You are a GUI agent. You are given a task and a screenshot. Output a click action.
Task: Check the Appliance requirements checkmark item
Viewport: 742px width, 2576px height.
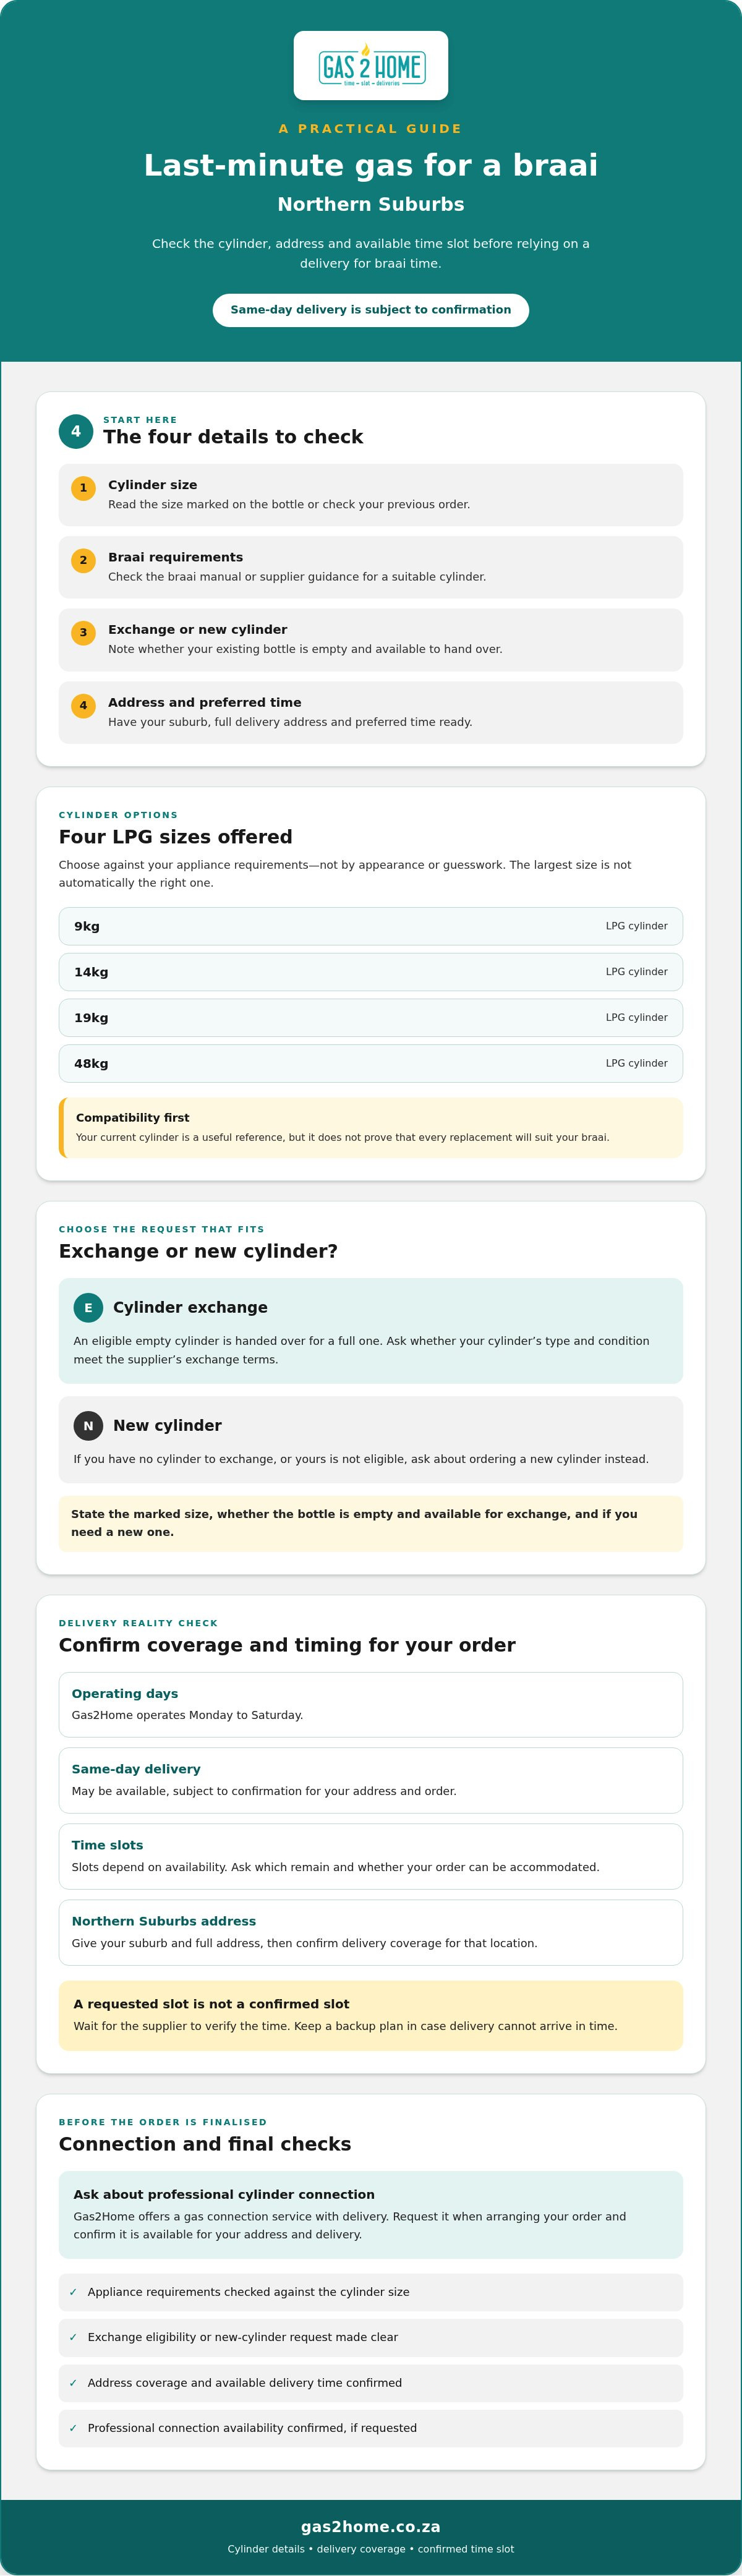click(x=371, y=2291)
